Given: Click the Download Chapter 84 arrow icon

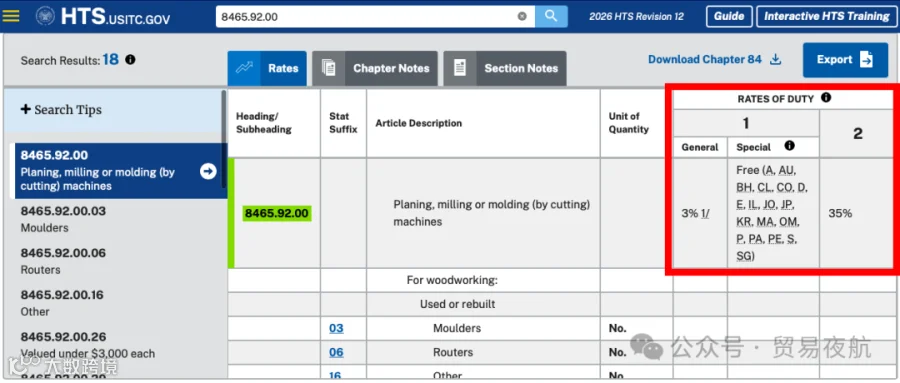Looking at the screenshot, I should pos(775,60).
